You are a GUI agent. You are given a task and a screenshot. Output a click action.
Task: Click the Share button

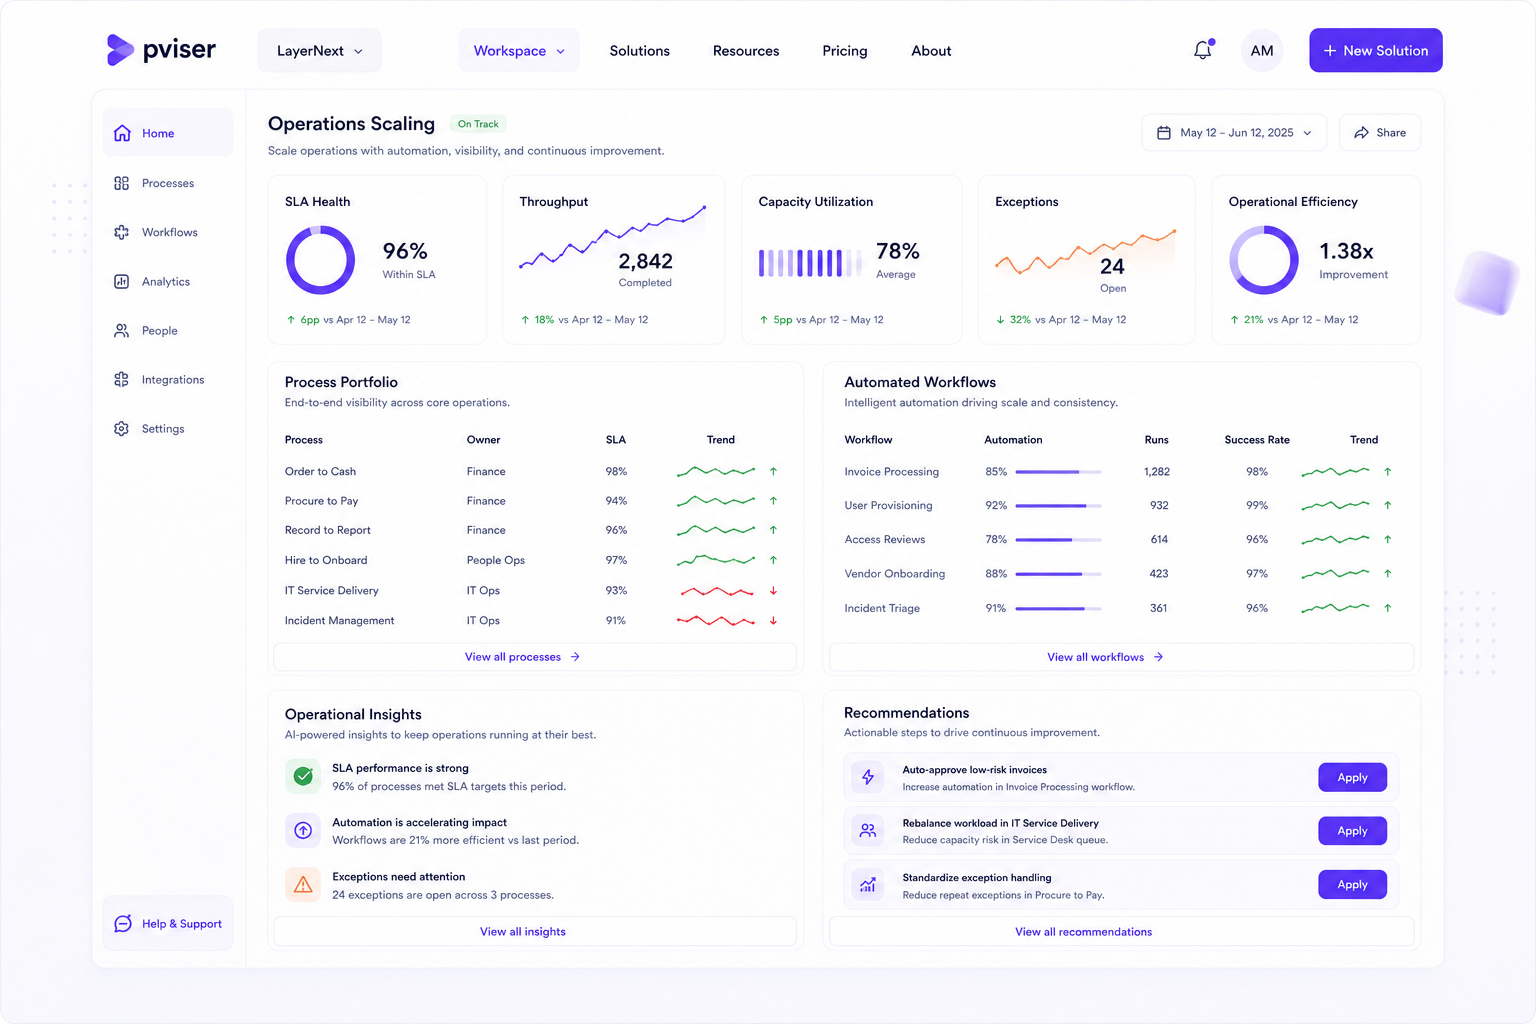click(1380, 133)
